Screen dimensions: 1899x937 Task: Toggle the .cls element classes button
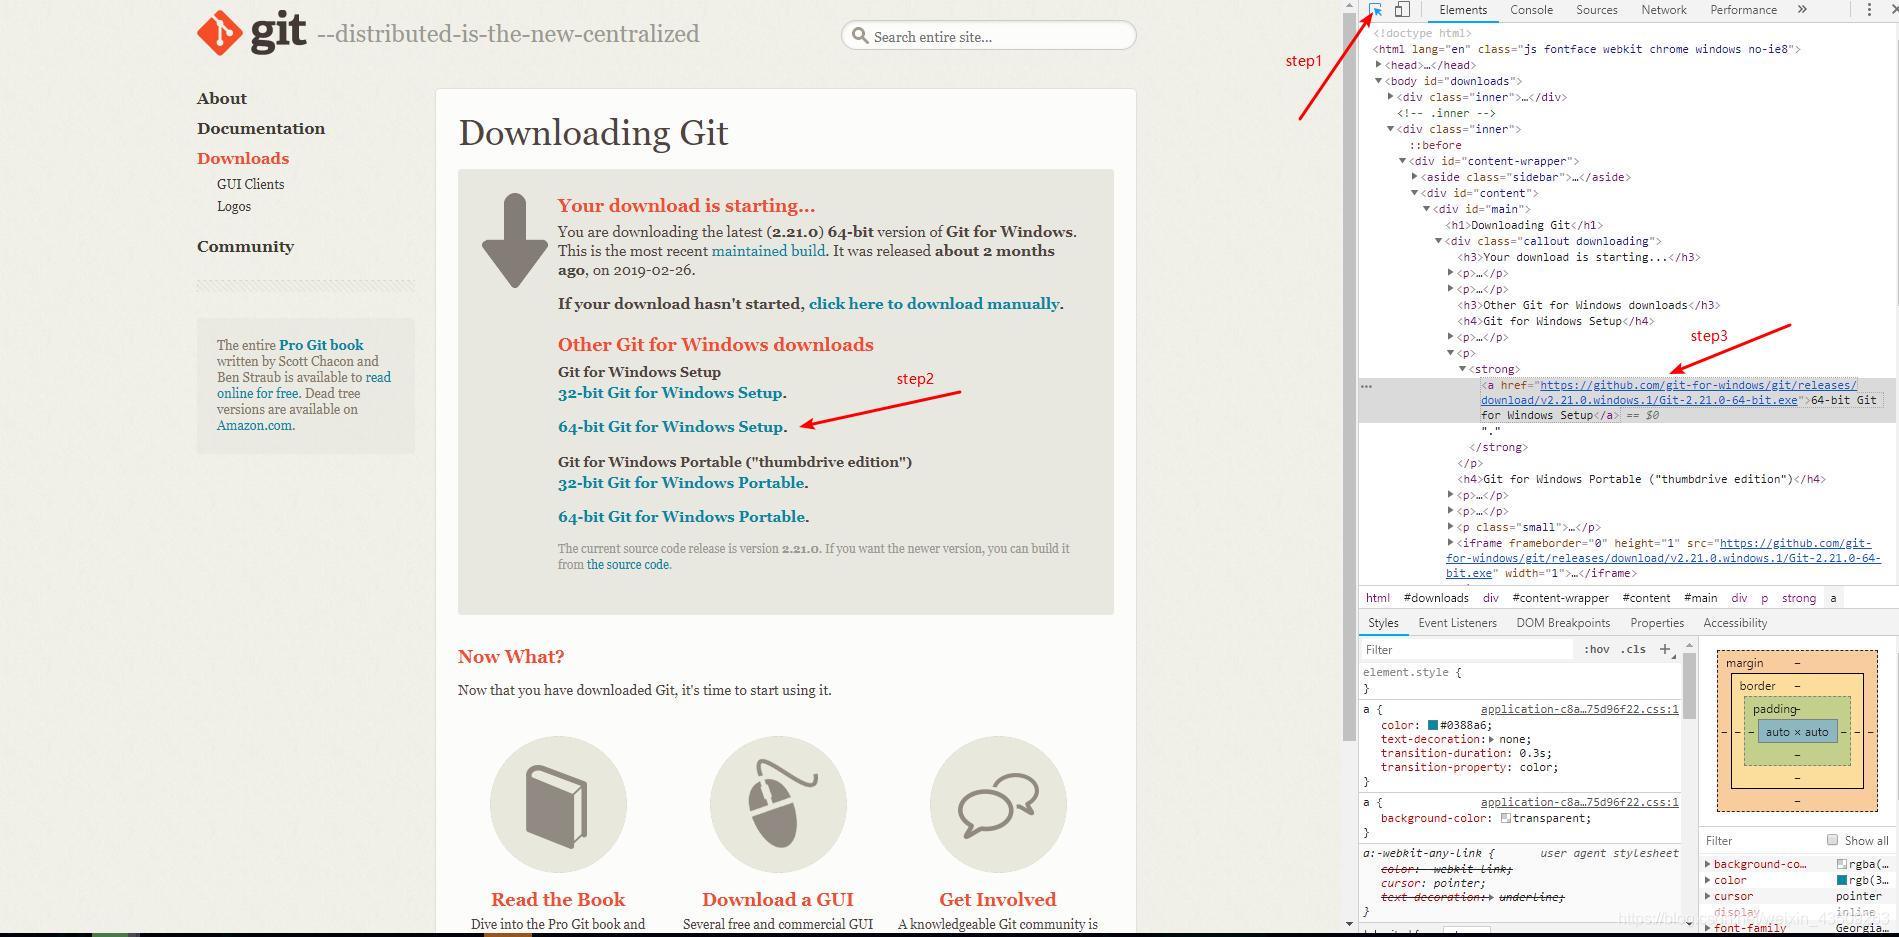click(x=1634, y=649)
